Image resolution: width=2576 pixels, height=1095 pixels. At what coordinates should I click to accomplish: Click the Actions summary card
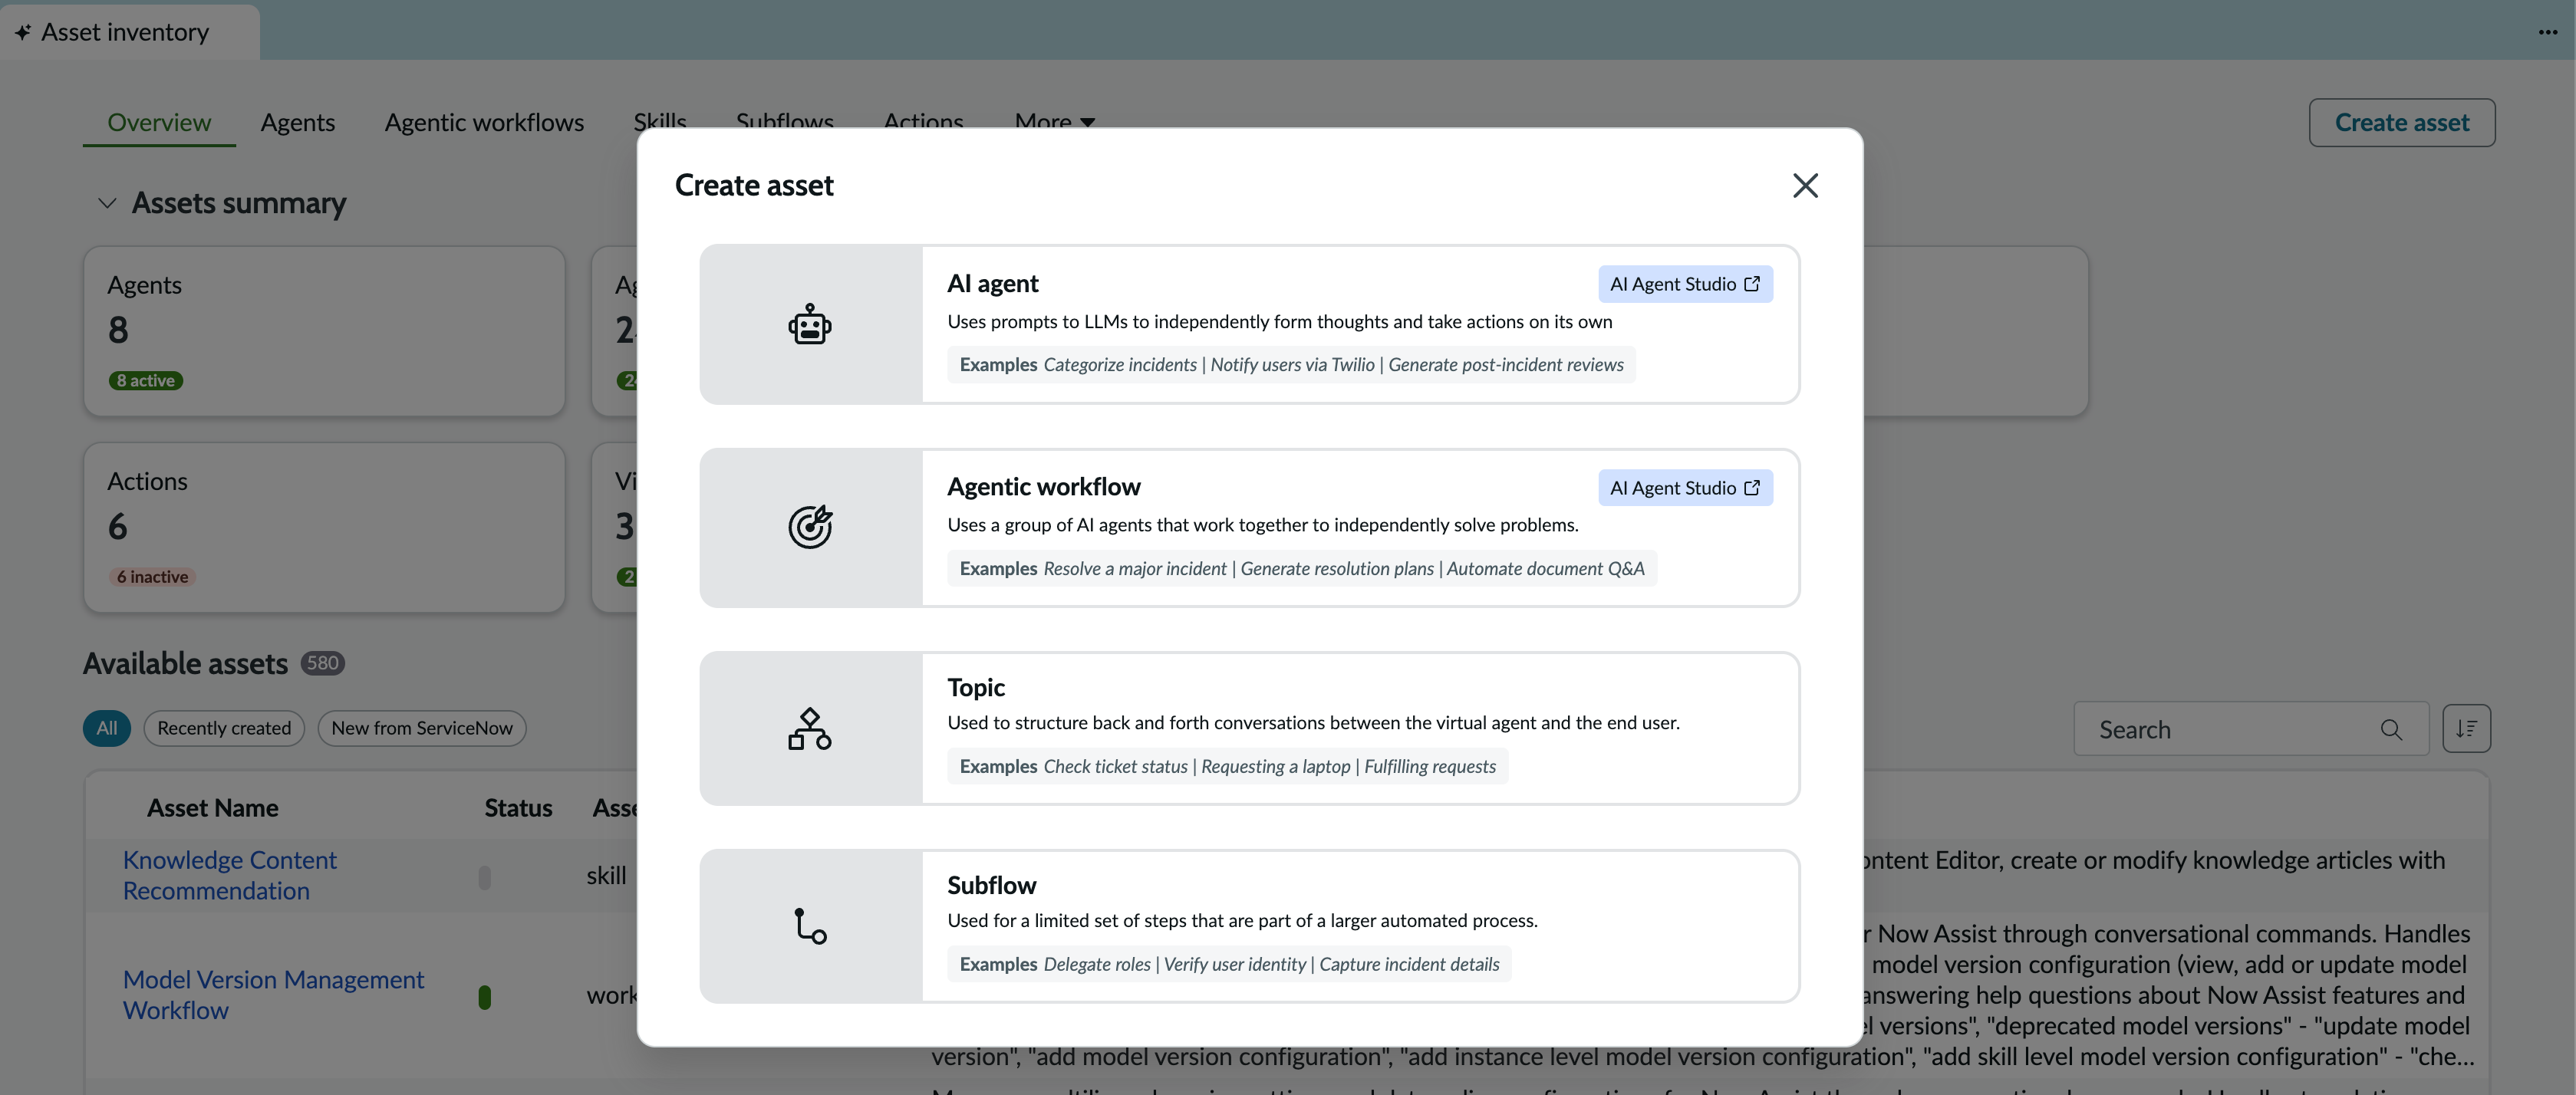click(x=324, y=528)
